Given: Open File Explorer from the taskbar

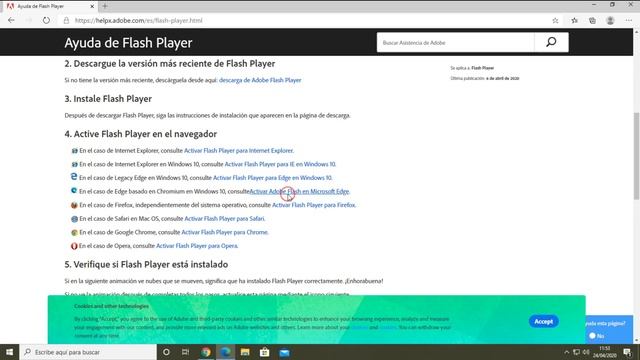Looking at the screenshot, I should (245, 352).
